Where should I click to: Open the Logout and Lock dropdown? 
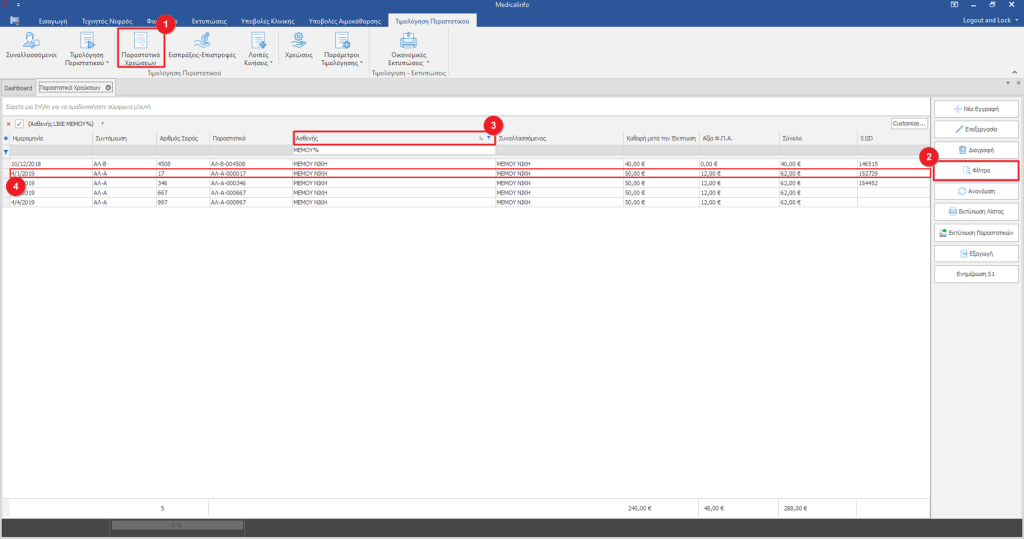pyautogui.click(x=990, y=20)
